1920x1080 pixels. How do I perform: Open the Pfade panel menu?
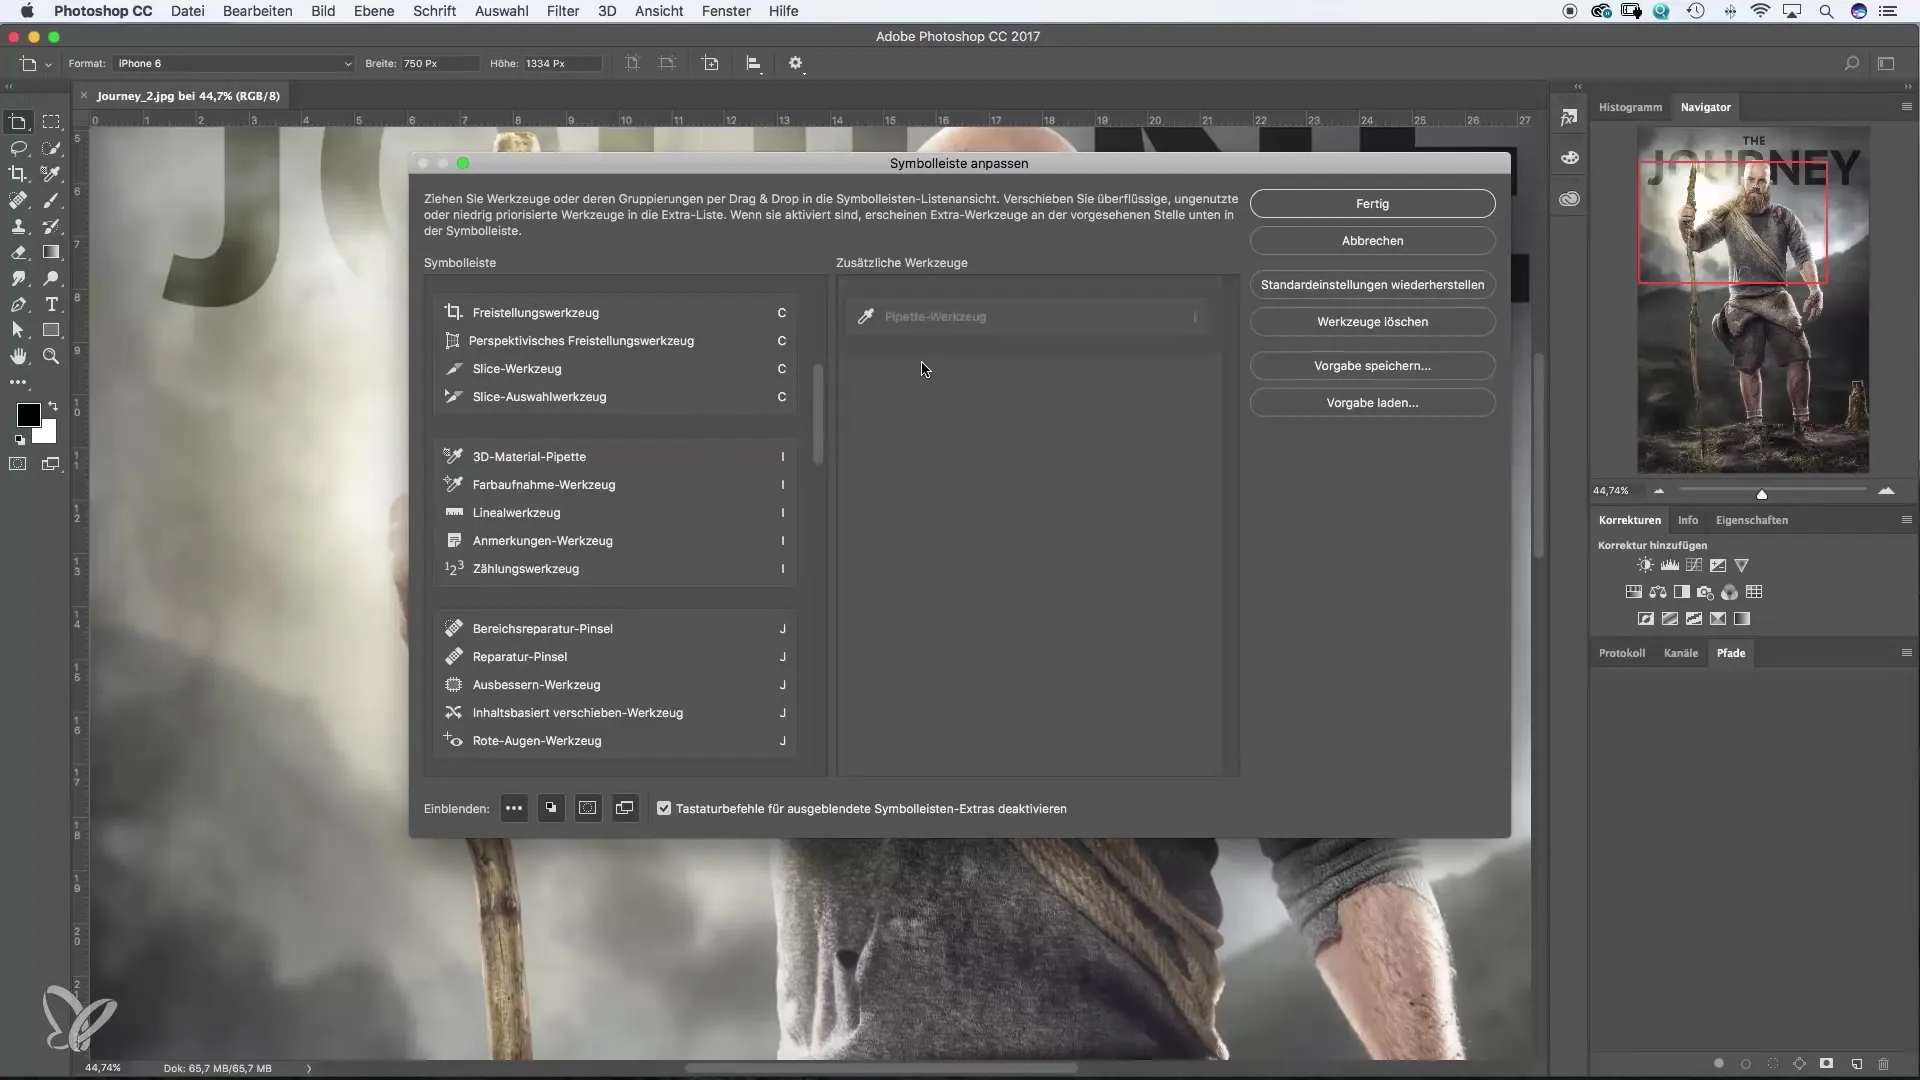click(1906, 653)
